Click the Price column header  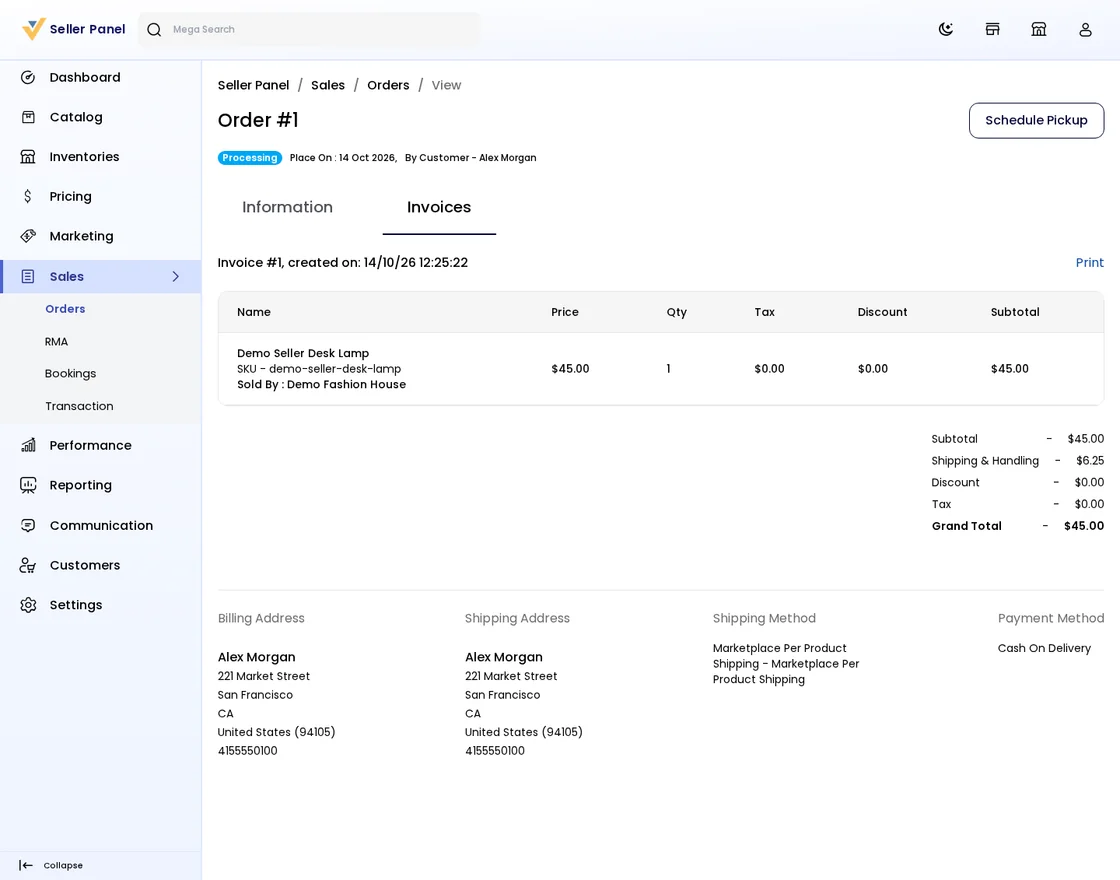[565, 312]
